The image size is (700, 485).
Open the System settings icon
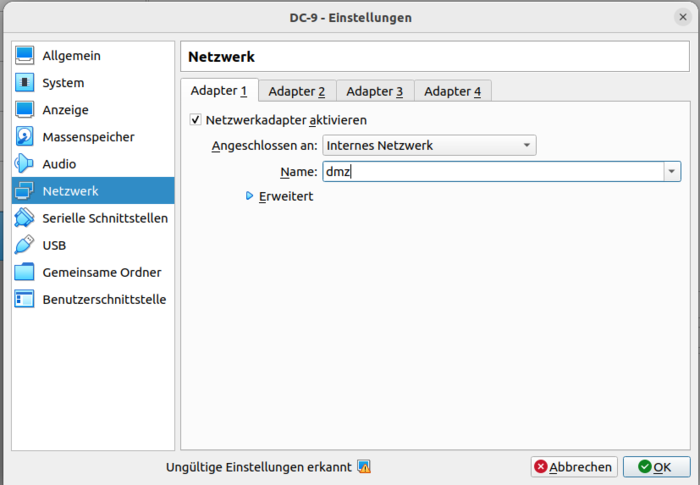click(25, 83)
